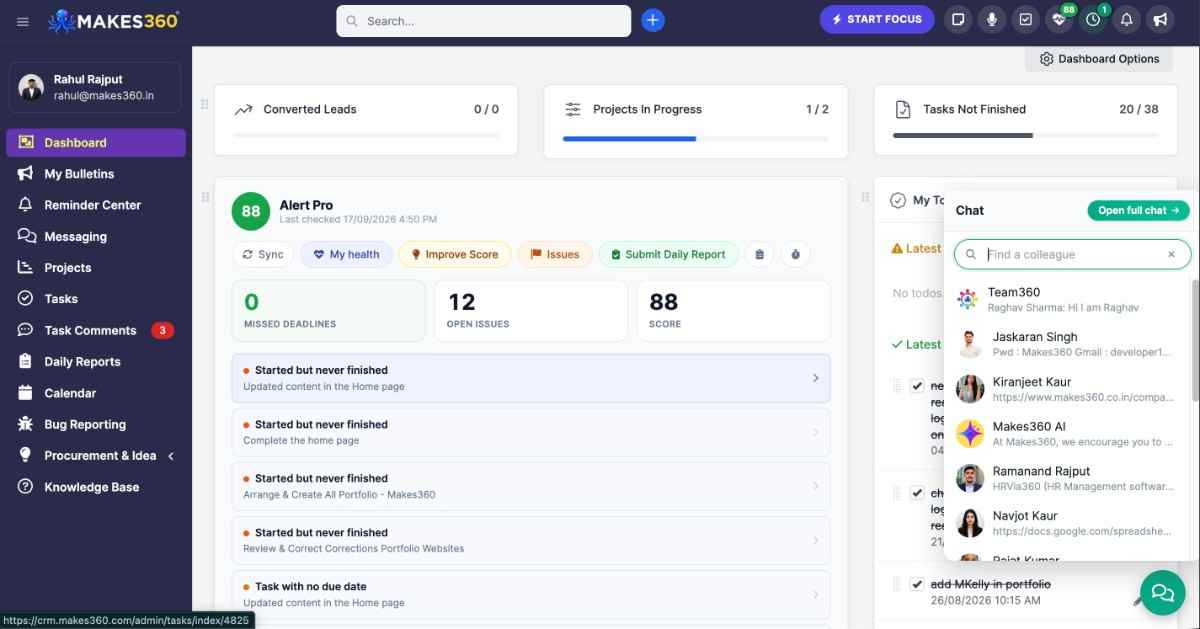Open arrow on Complete the home page row
This screenshot has width=1200, height=629.
tap(815, 432)
